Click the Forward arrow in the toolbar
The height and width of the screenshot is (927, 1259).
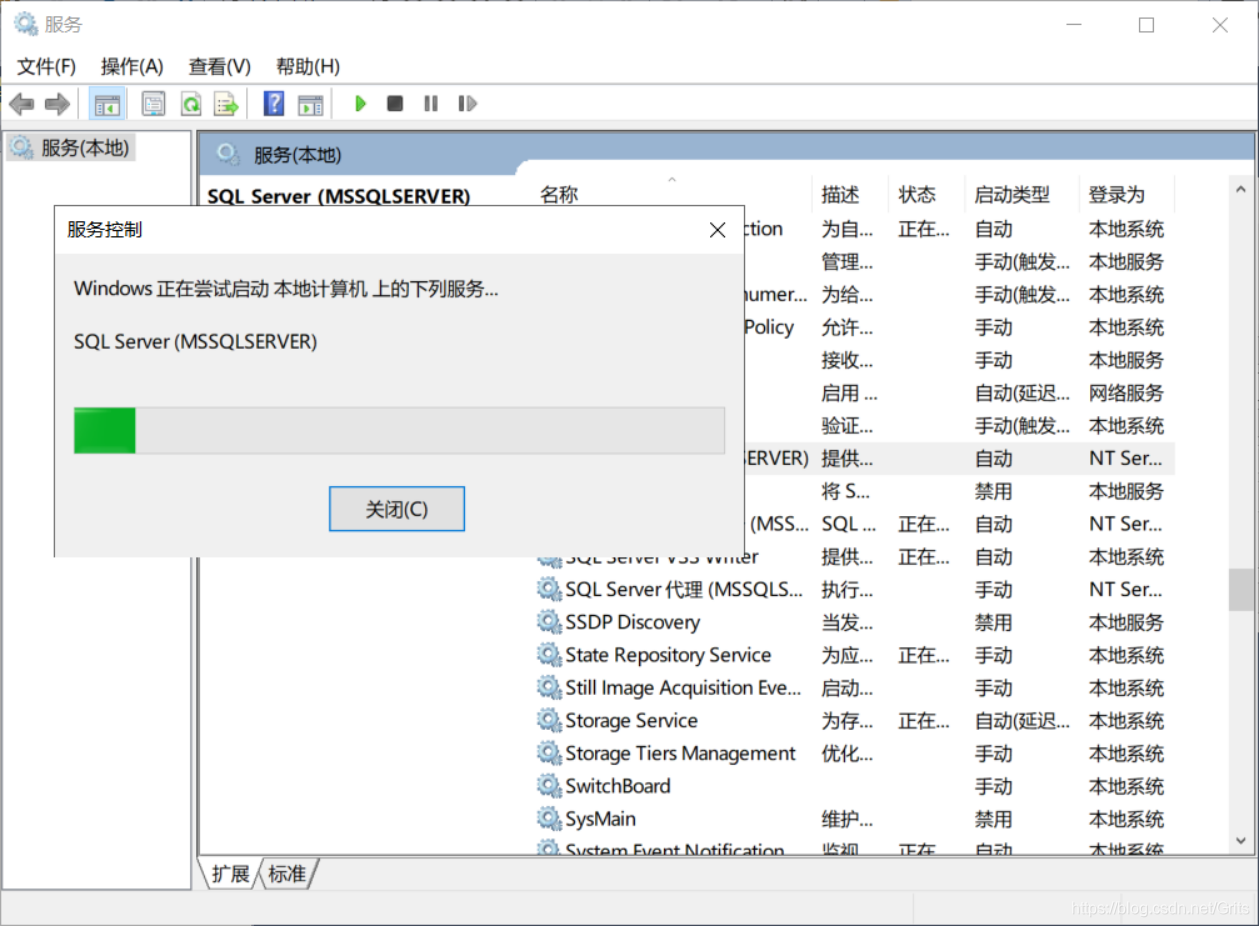(57, 103)
